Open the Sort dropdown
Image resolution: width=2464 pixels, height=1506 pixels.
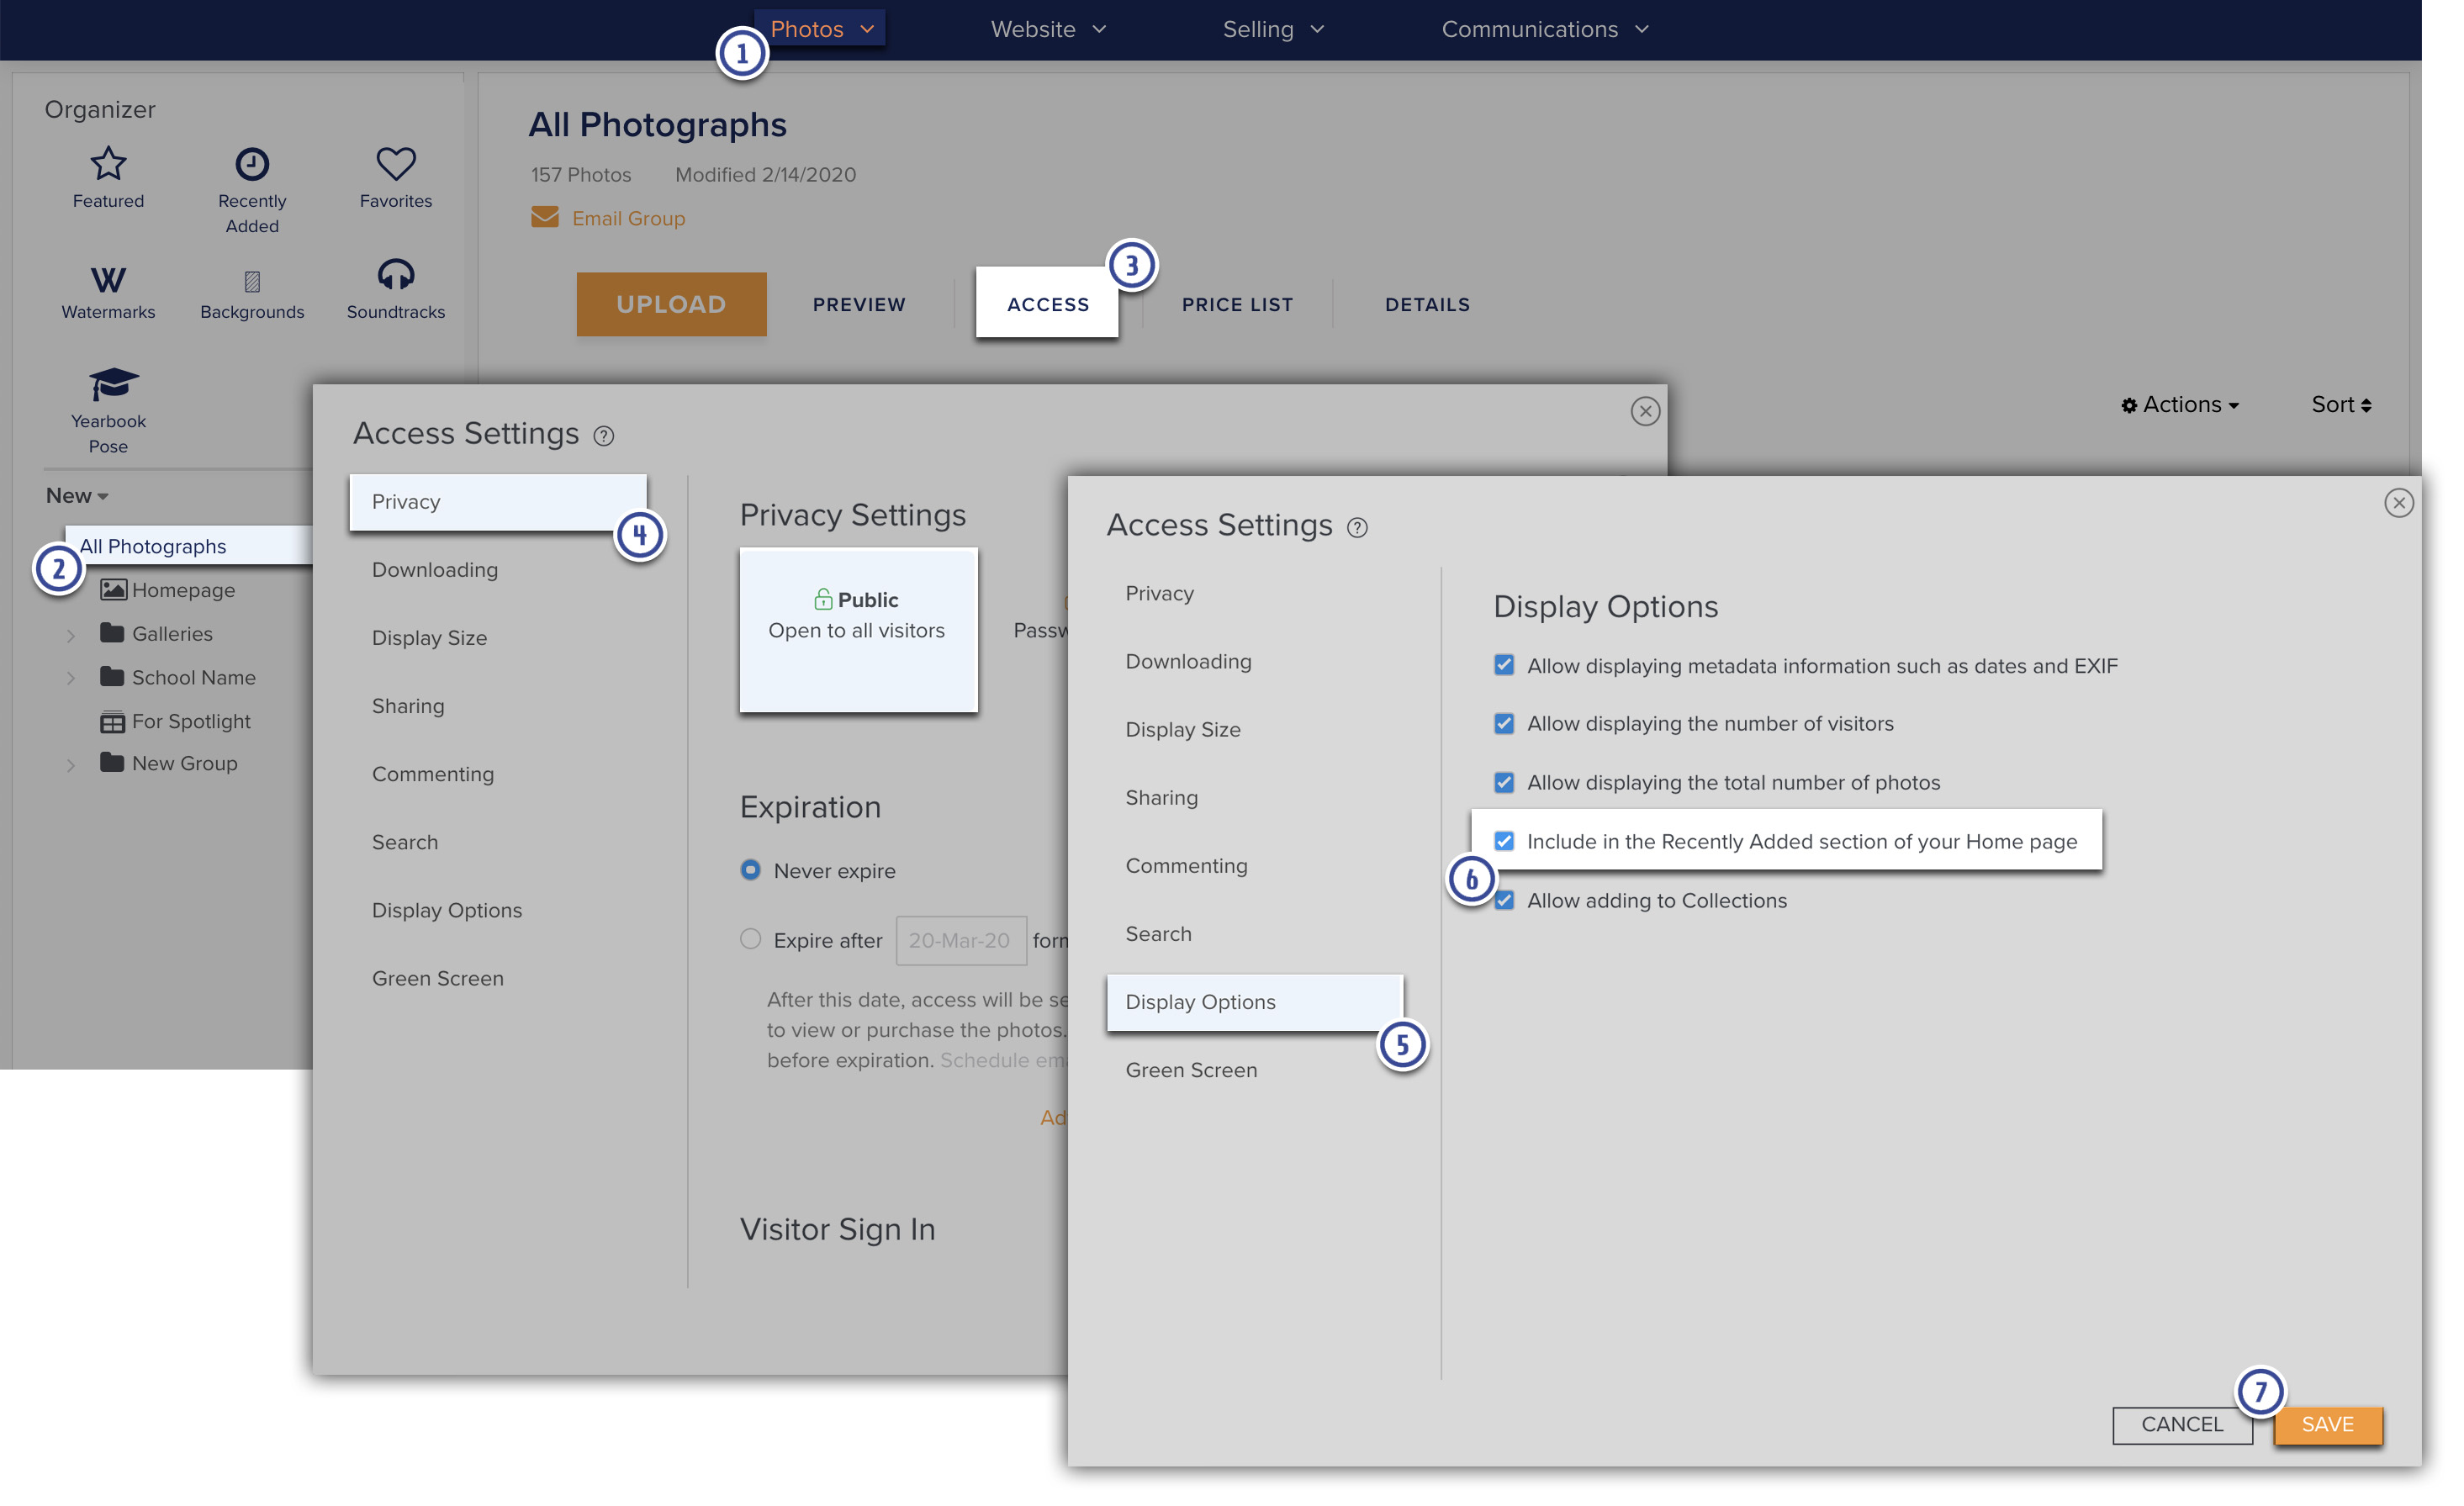tap(2341, 404)
